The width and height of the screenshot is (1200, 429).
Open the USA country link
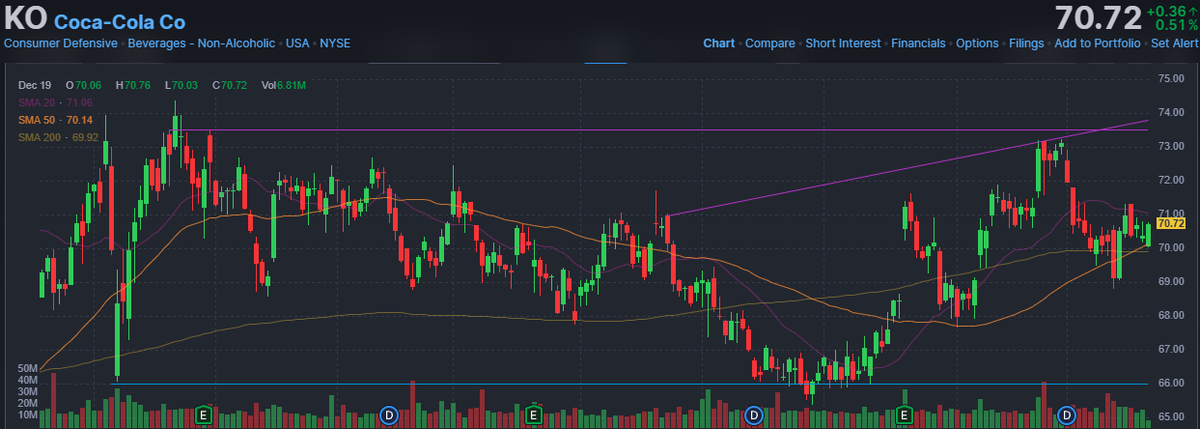click(297, 44)
